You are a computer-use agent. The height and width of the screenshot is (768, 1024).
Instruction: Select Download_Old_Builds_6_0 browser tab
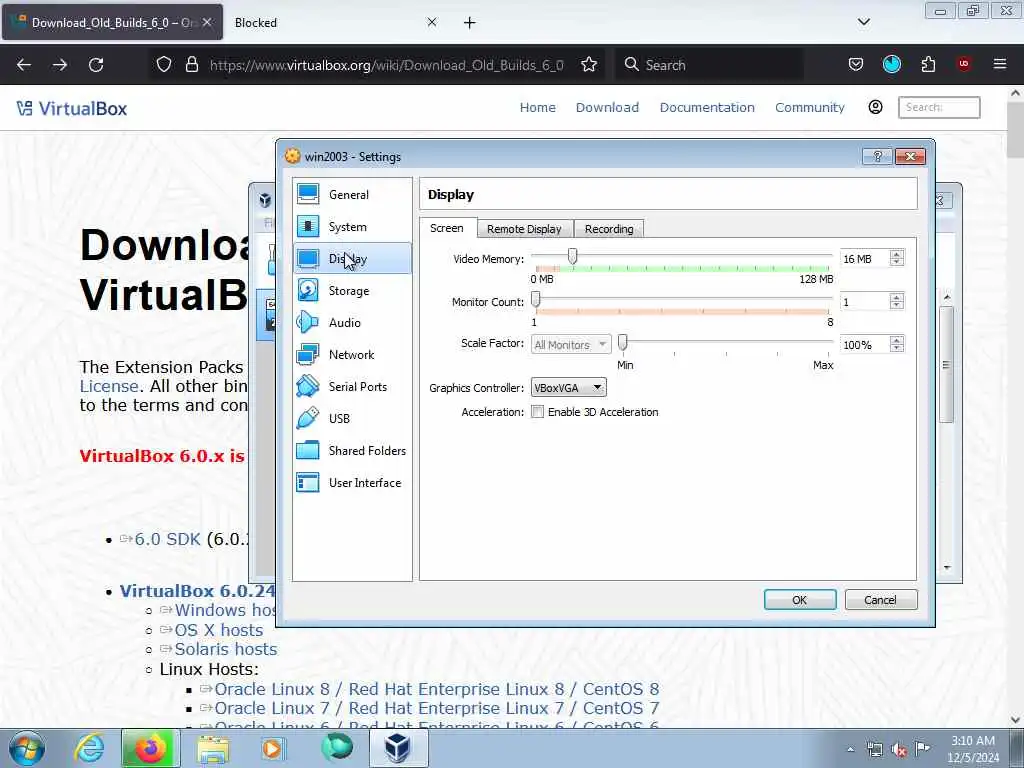[x=112, y=22]
